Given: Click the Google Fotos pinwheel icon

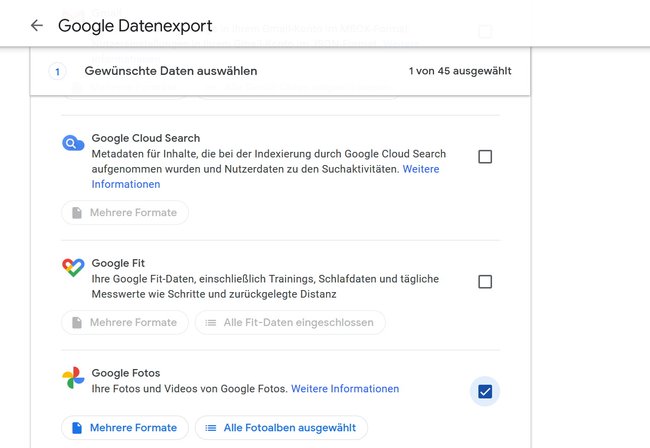Looking at the screenshot, I should [x=73, y=378].
